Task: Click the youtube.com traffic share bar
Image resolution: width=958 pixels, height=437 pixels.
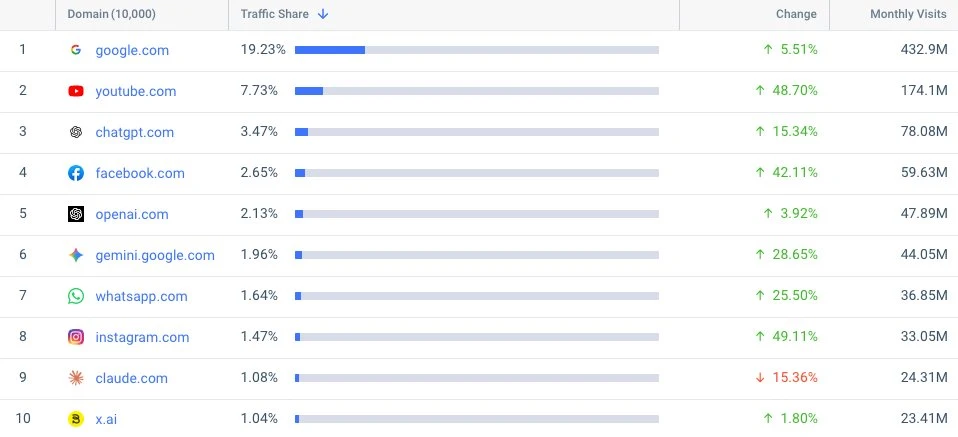Action: (x=477, y=91)
